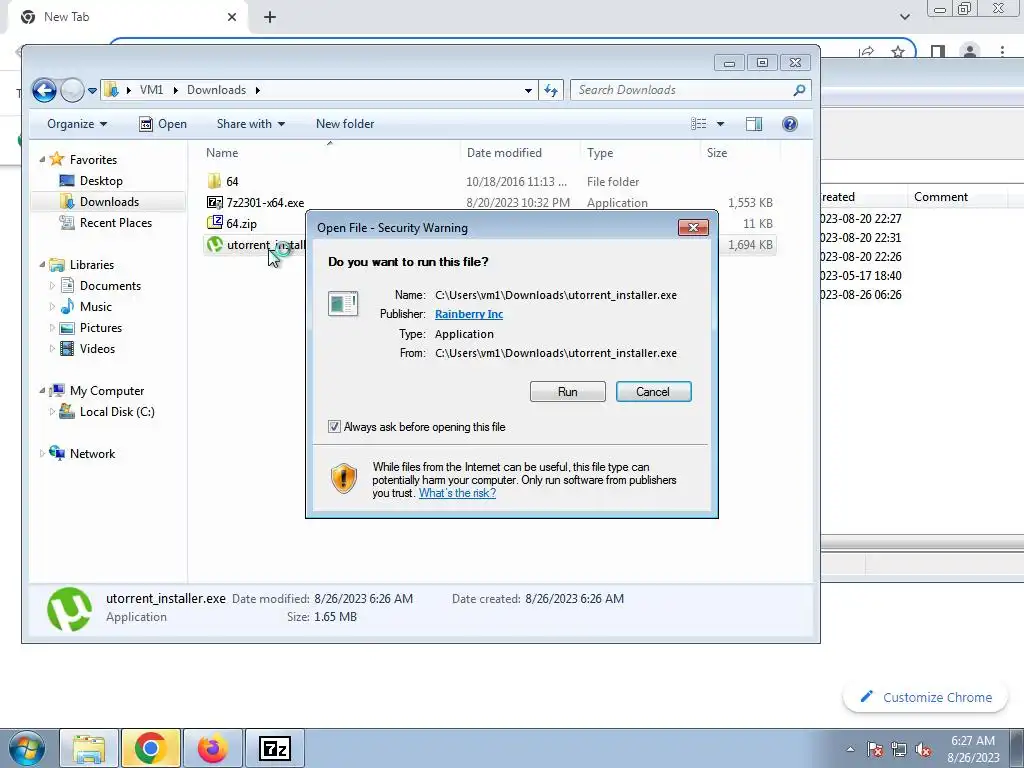The height and width of the screenshot is (768, 1024).
Task: Bookmark page with Chrome star icon
Action: [x=898, y=52]
